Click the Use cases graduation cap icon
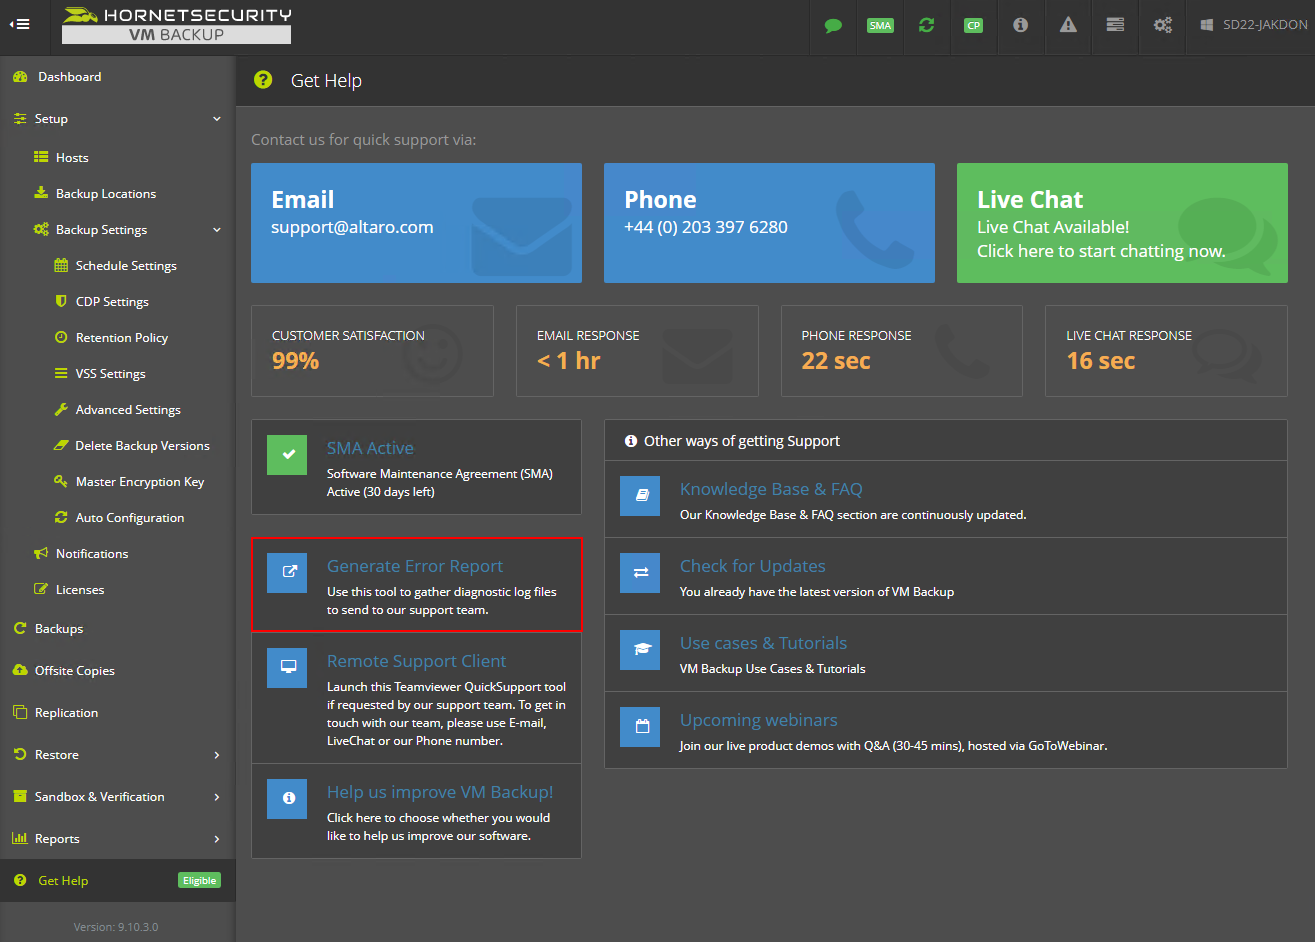 [640, 650]
